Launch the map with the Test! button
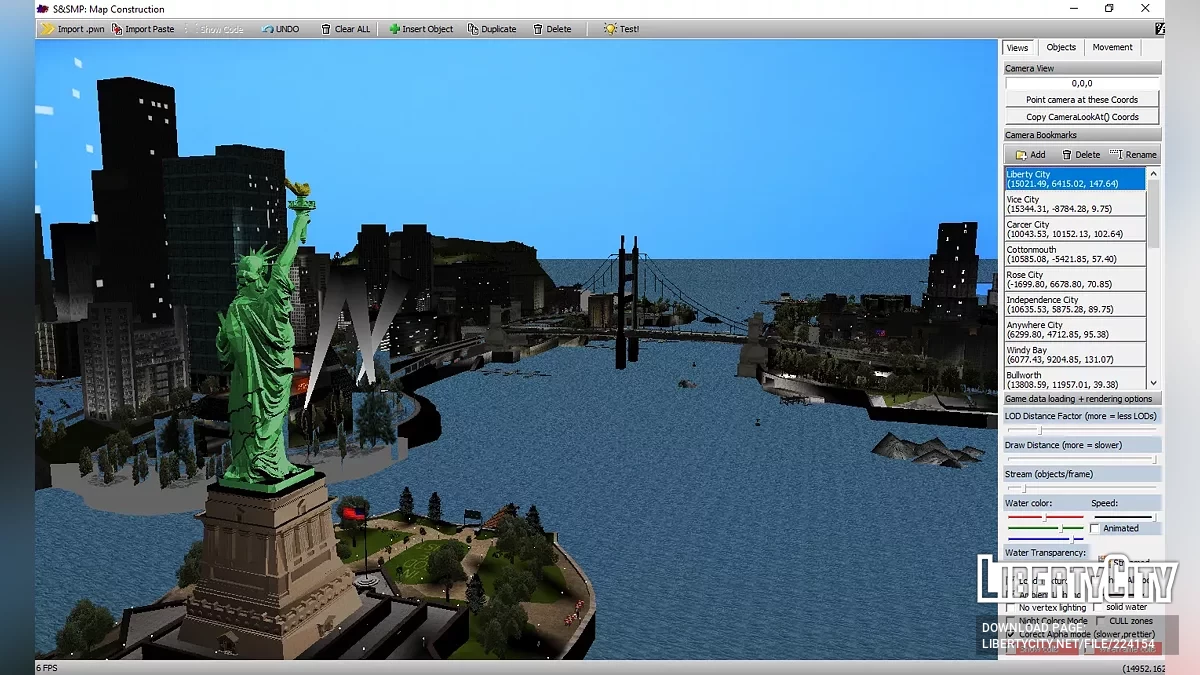Image resolution: width=1200 pixels, height=675 pixels. (x=621, y=29)
